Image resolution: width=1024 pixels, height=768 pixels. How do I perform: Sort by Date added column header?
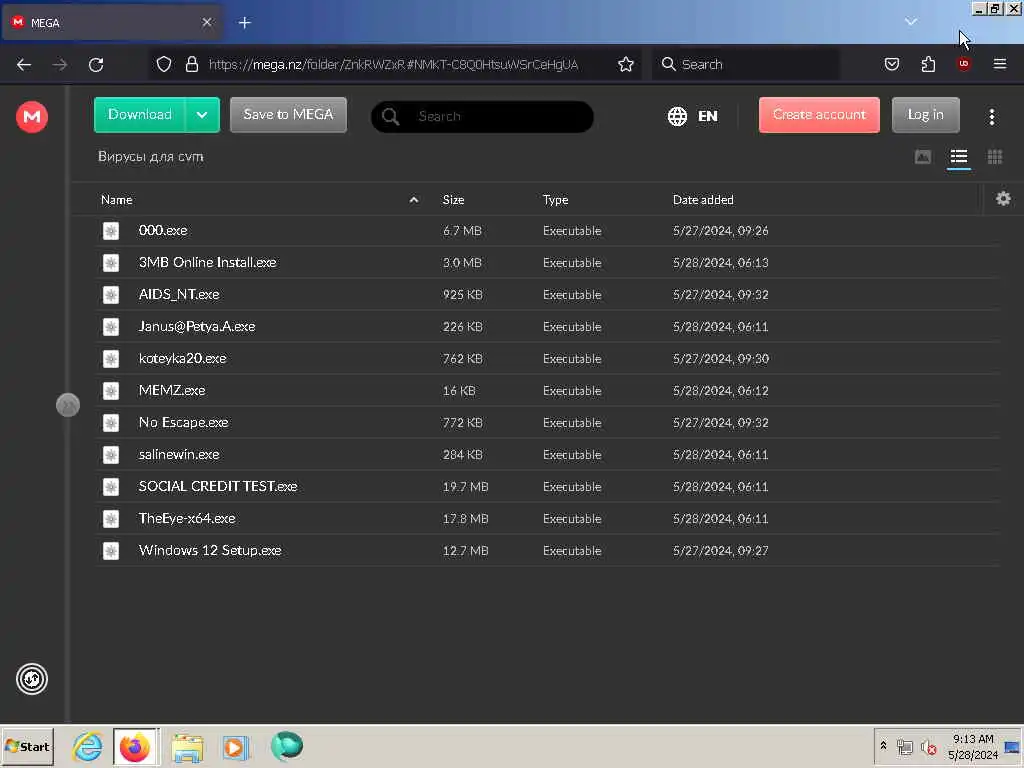coord(703,200)
